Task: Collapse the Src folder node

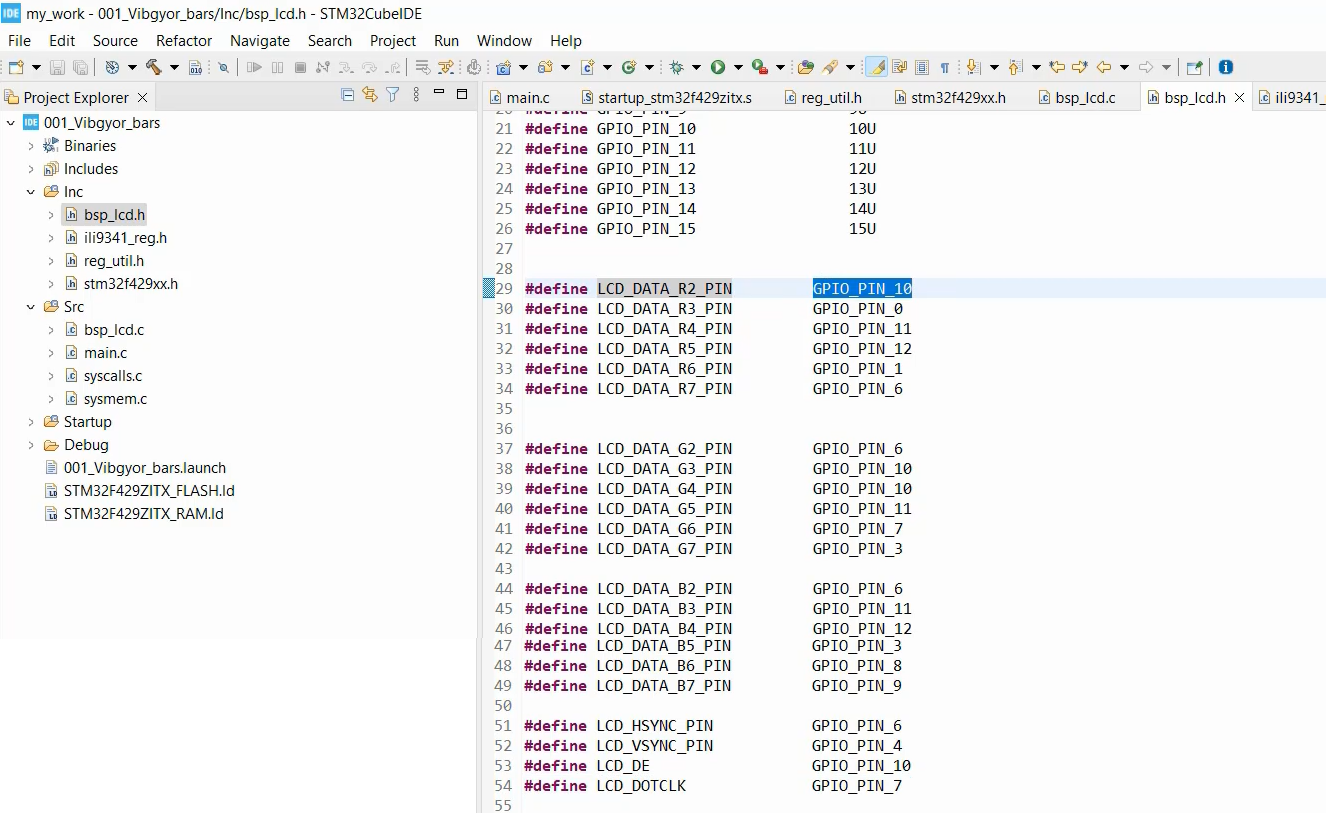Action: tap(31, 307)
